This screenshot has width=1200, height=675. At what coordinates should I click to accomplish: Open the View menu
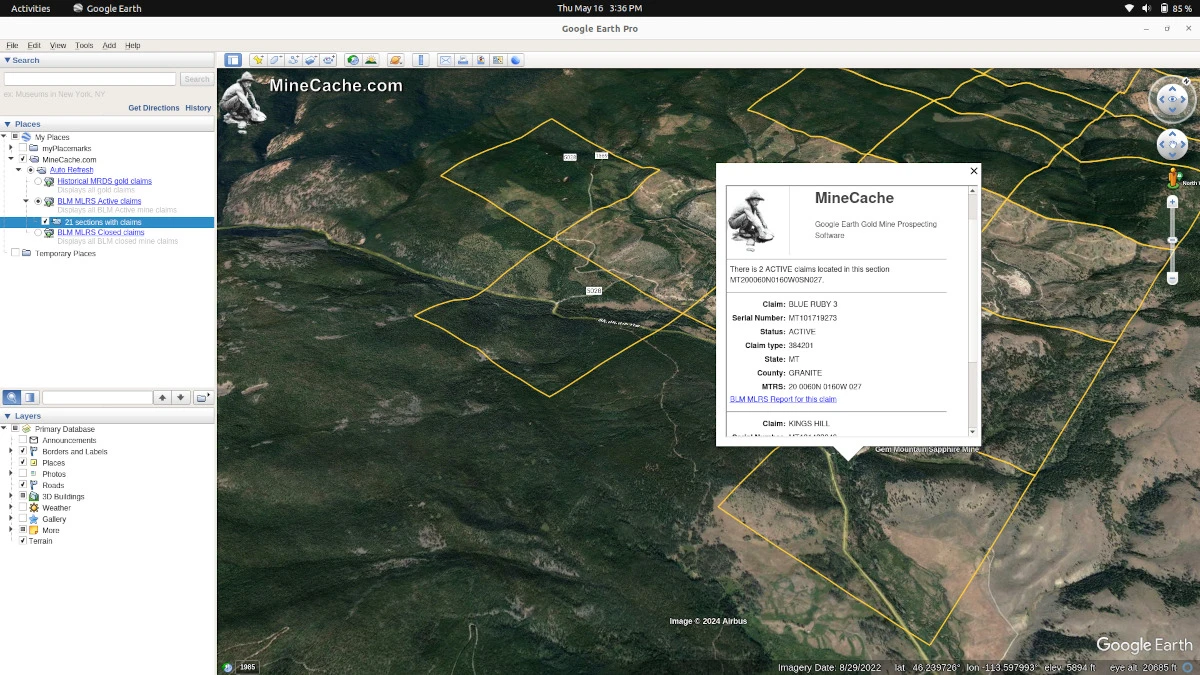tap(58, 45)
